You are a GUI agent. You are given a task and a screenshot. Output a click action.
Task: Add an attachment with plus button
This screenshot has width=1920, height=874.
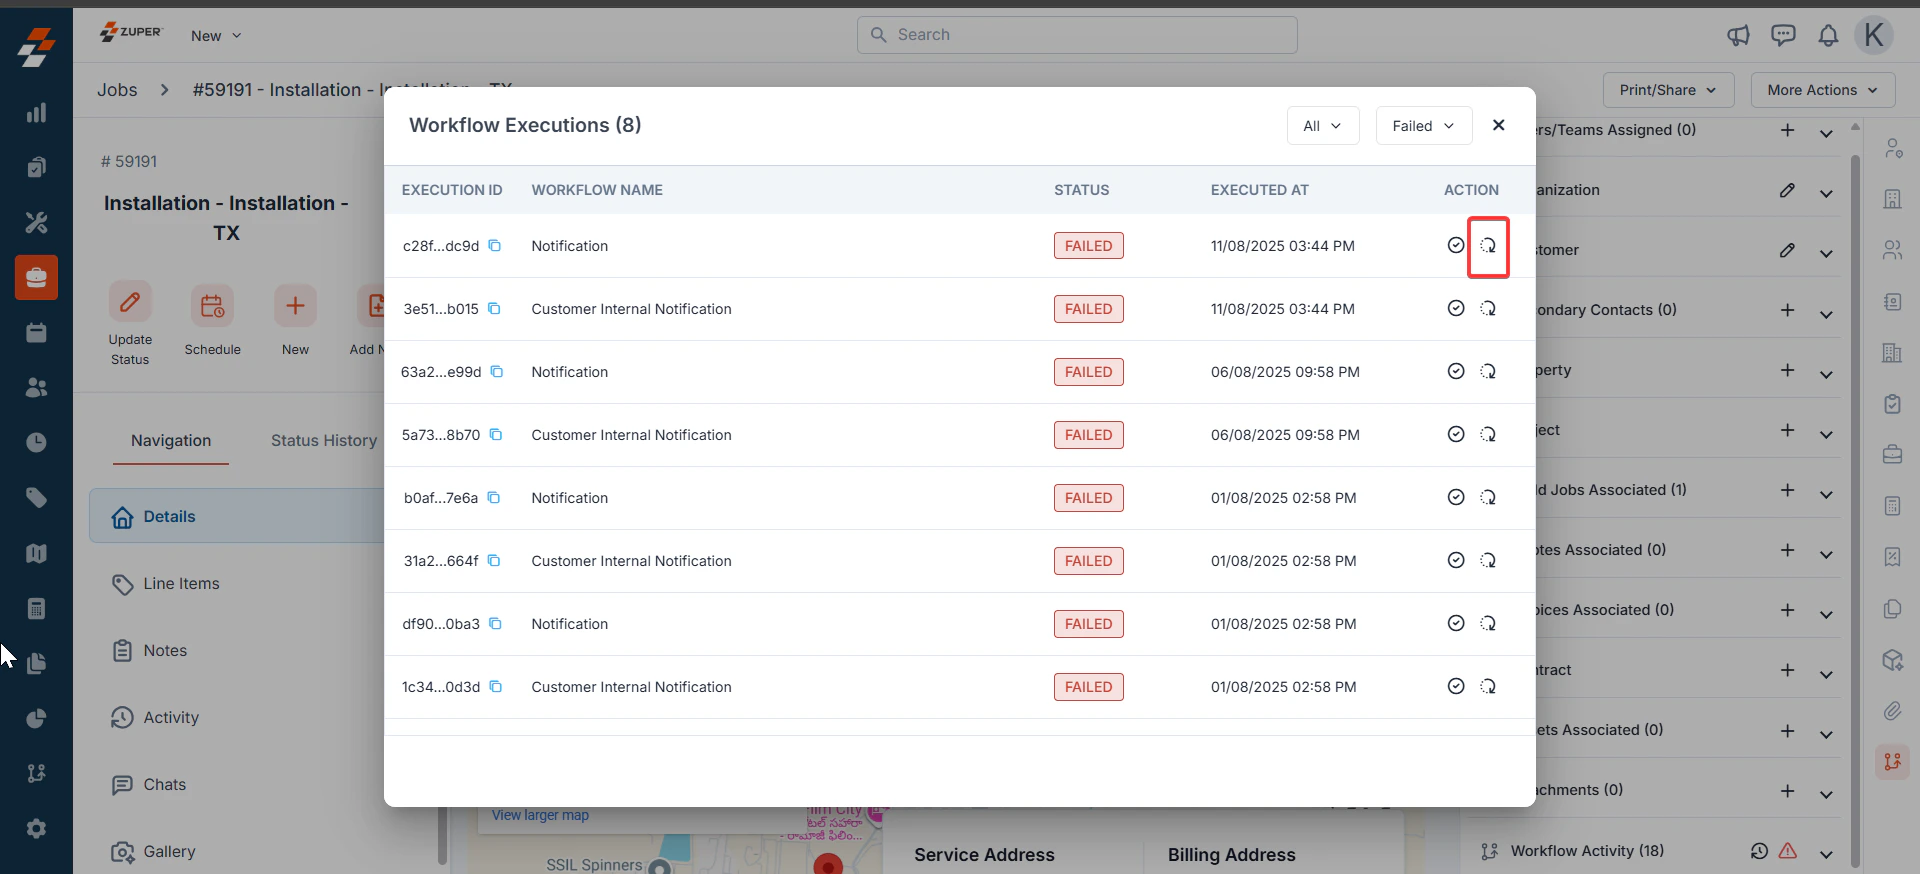click(x=1787, y=791)
